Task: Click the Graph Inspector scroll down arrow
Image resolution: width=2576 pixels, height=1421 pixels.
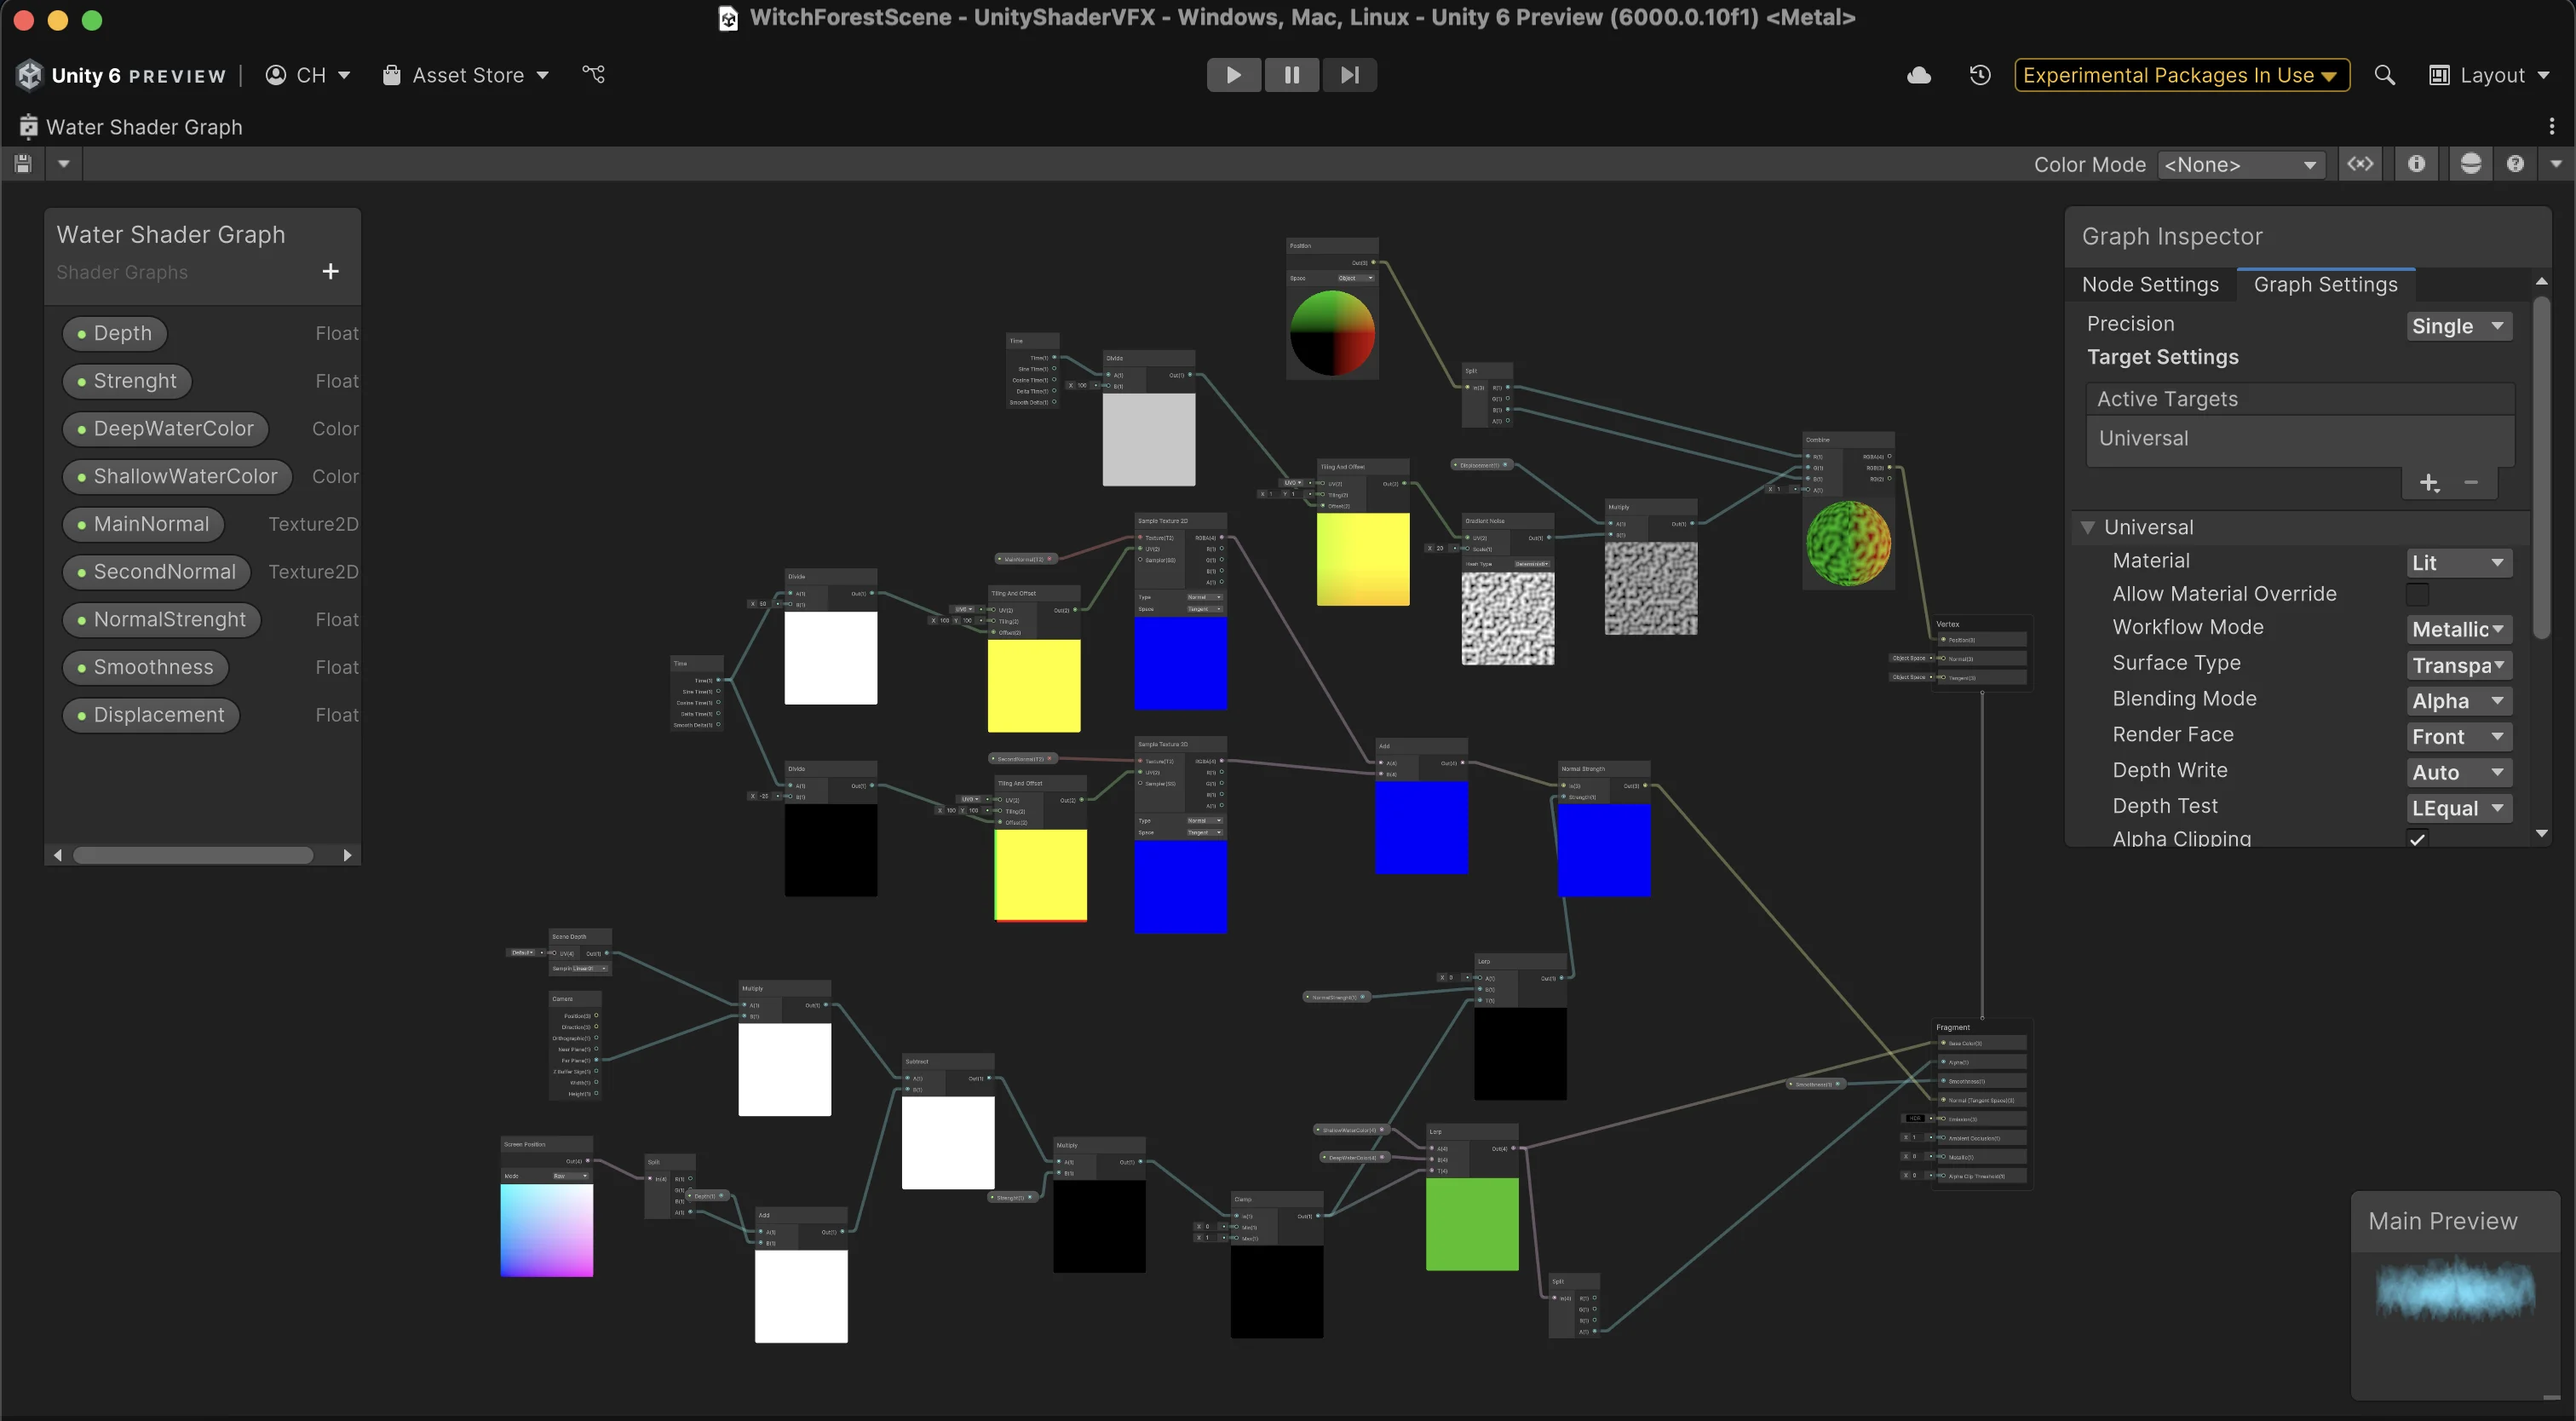Action: point(2542,833)
